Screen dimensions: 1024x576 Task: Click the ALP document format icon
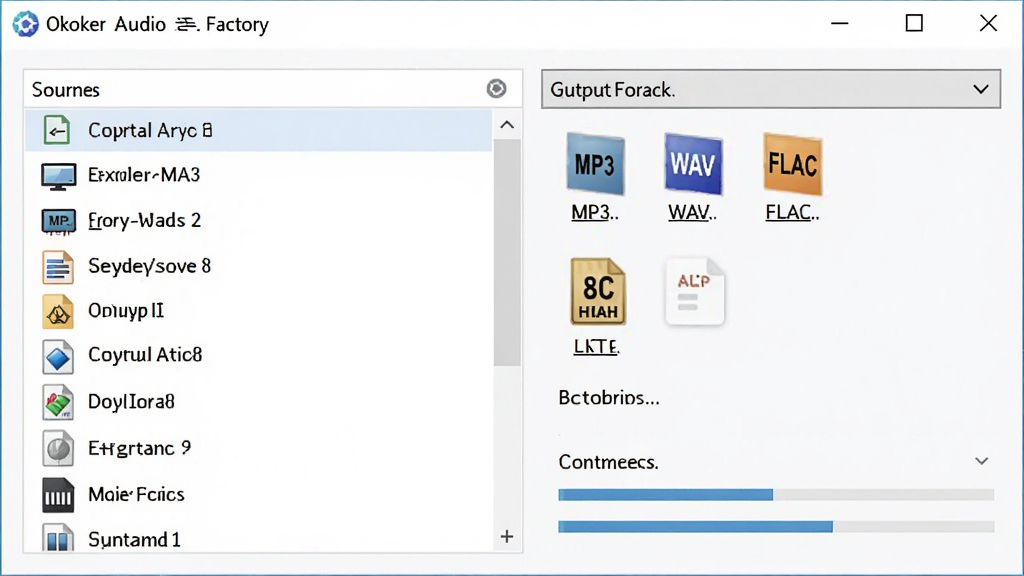tap(694, 291)
